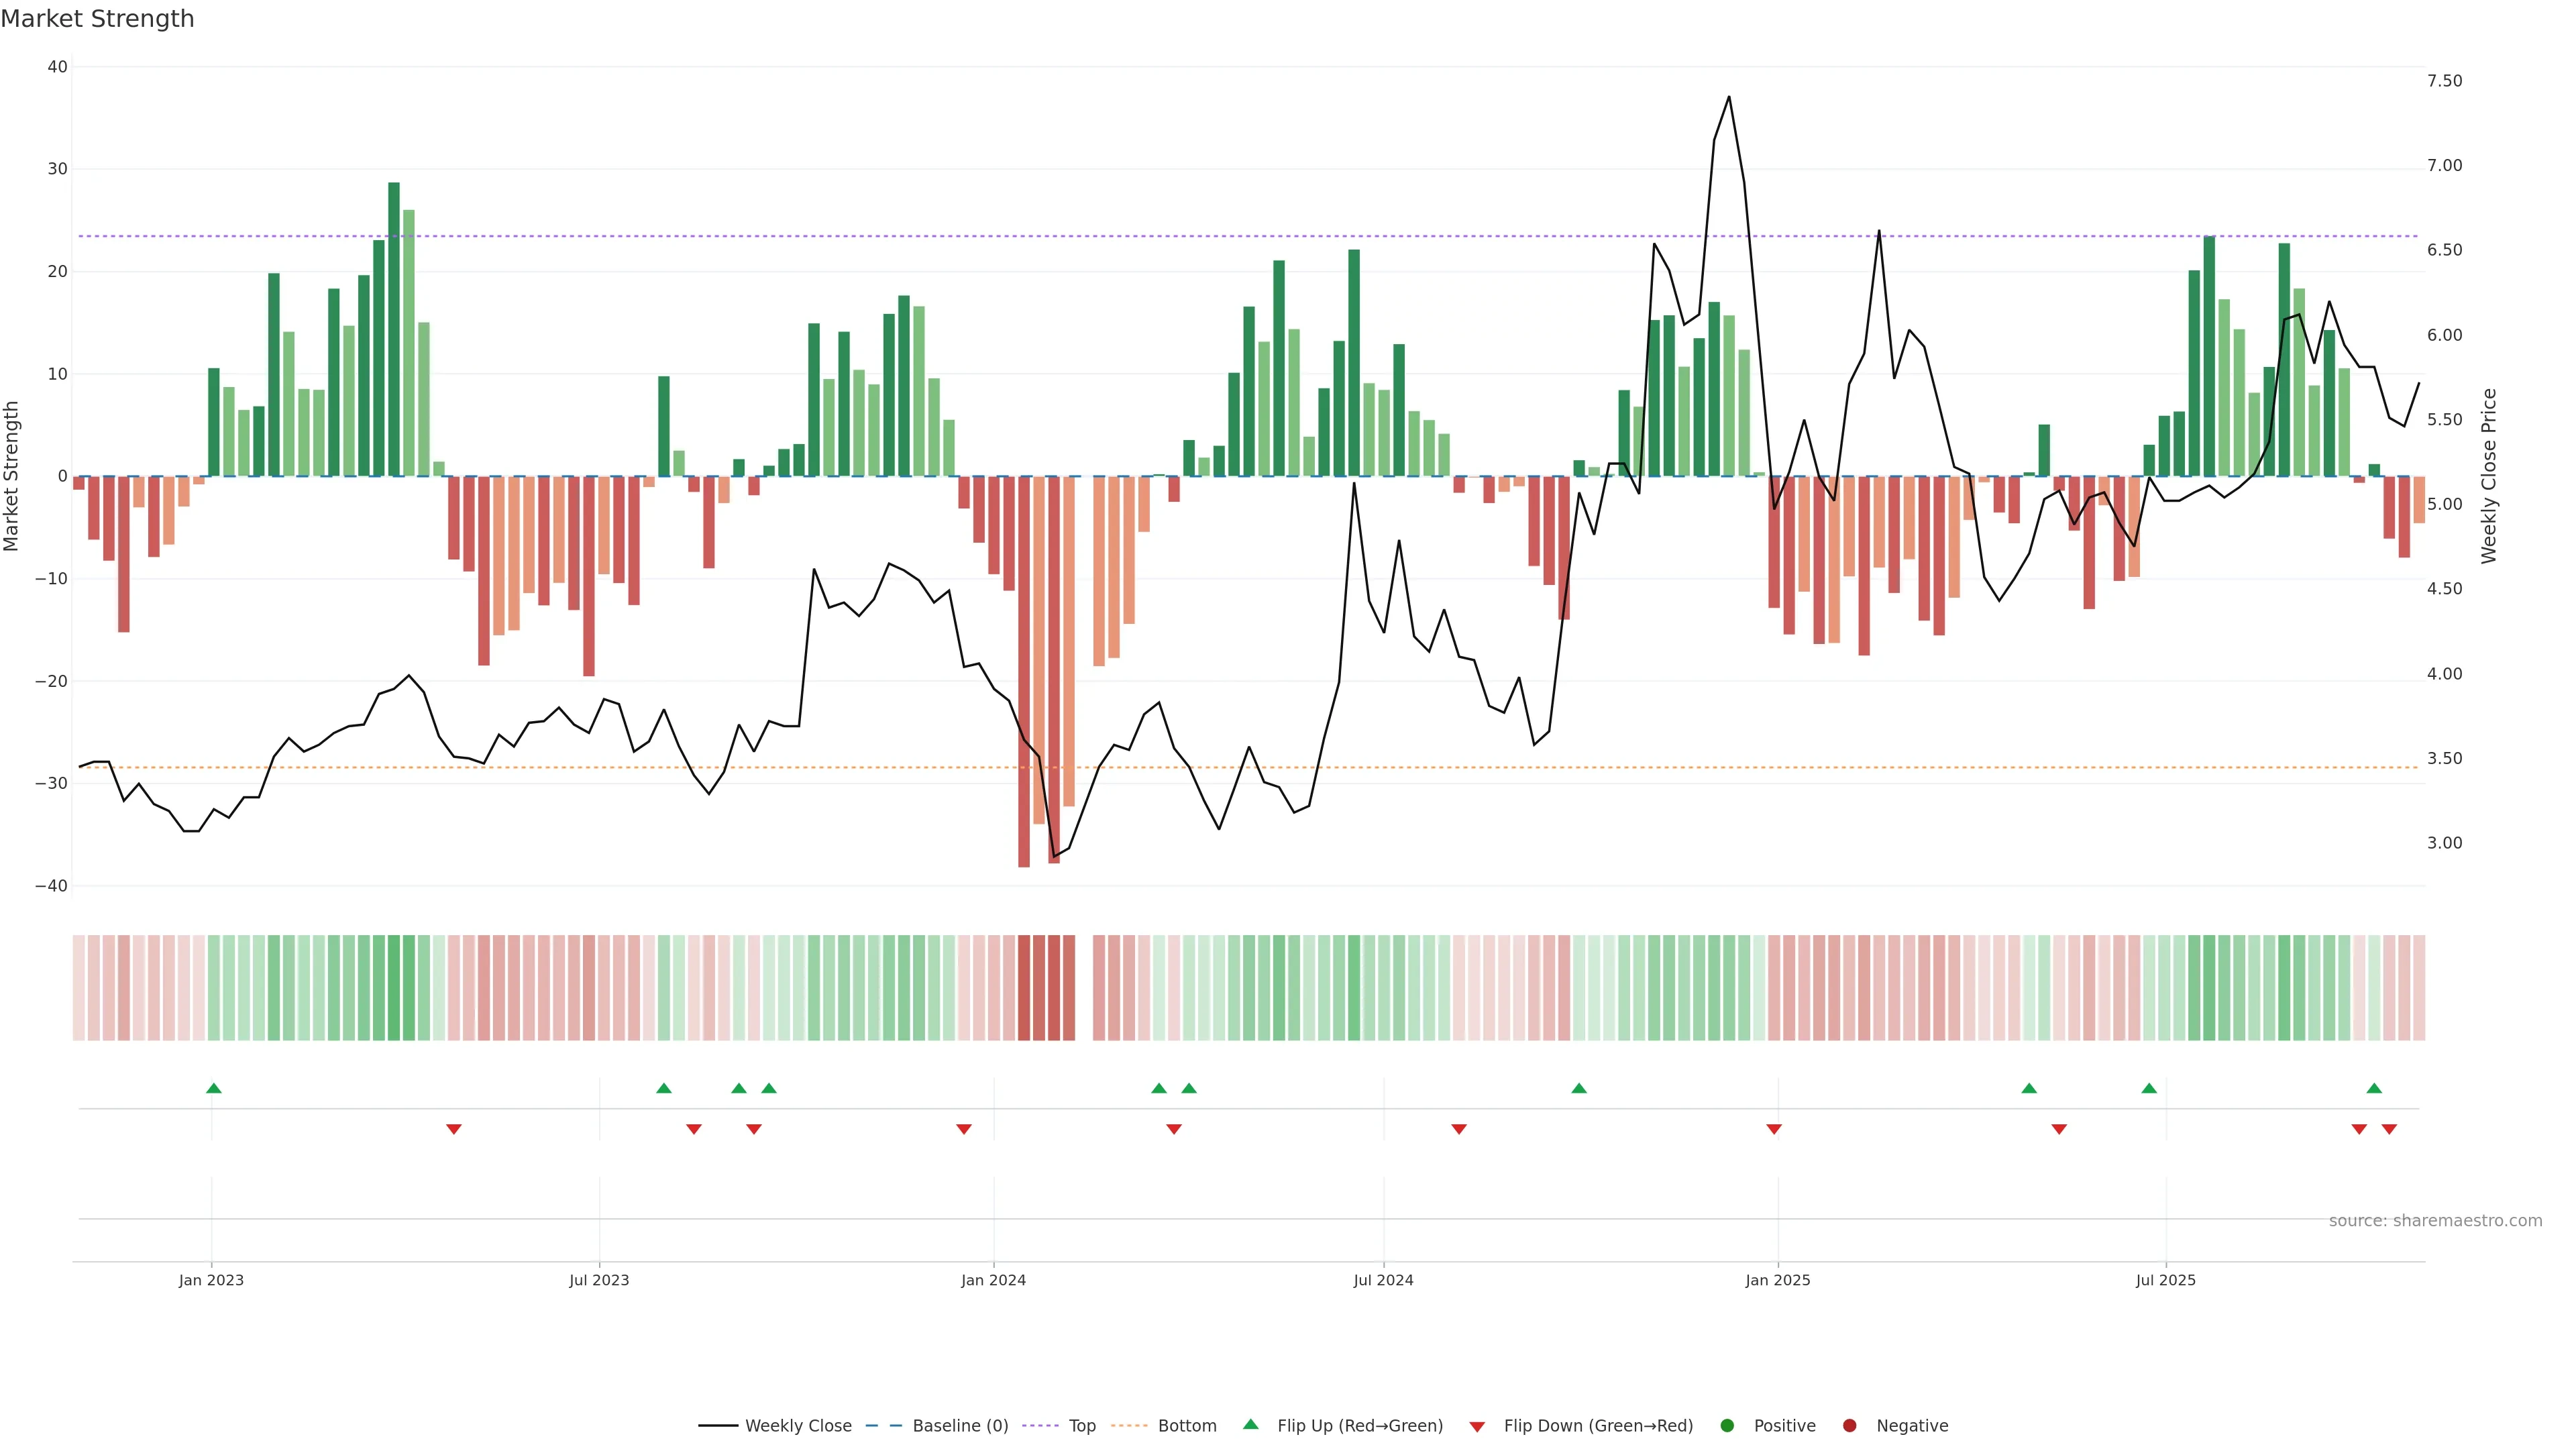The image size is (2576, 1449).
Task: Click the last green flip-up triangle marker
Action: click(2374, 1088)
